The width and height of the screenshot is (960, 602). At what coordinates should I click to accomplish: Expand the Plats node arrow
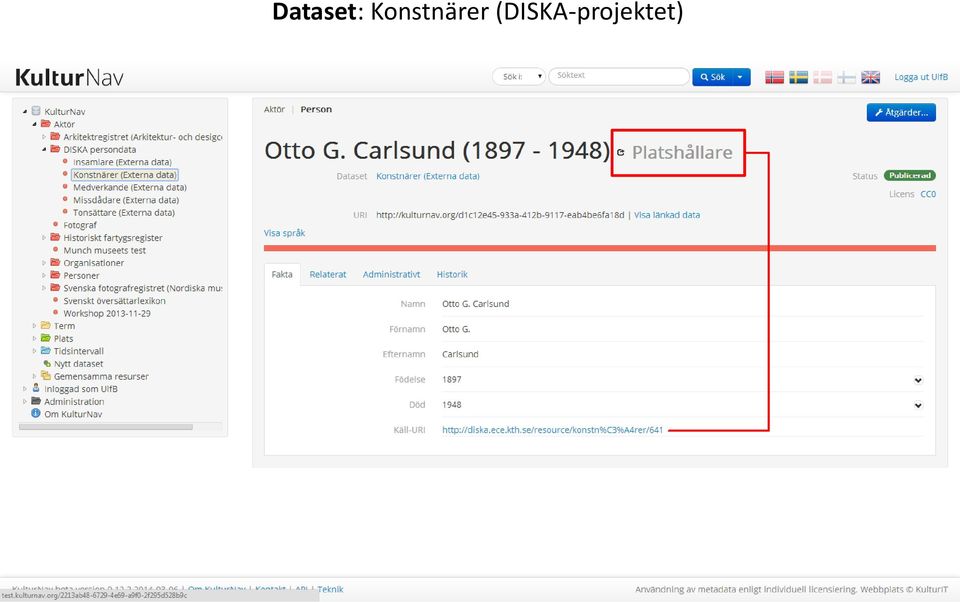[34, 339]
